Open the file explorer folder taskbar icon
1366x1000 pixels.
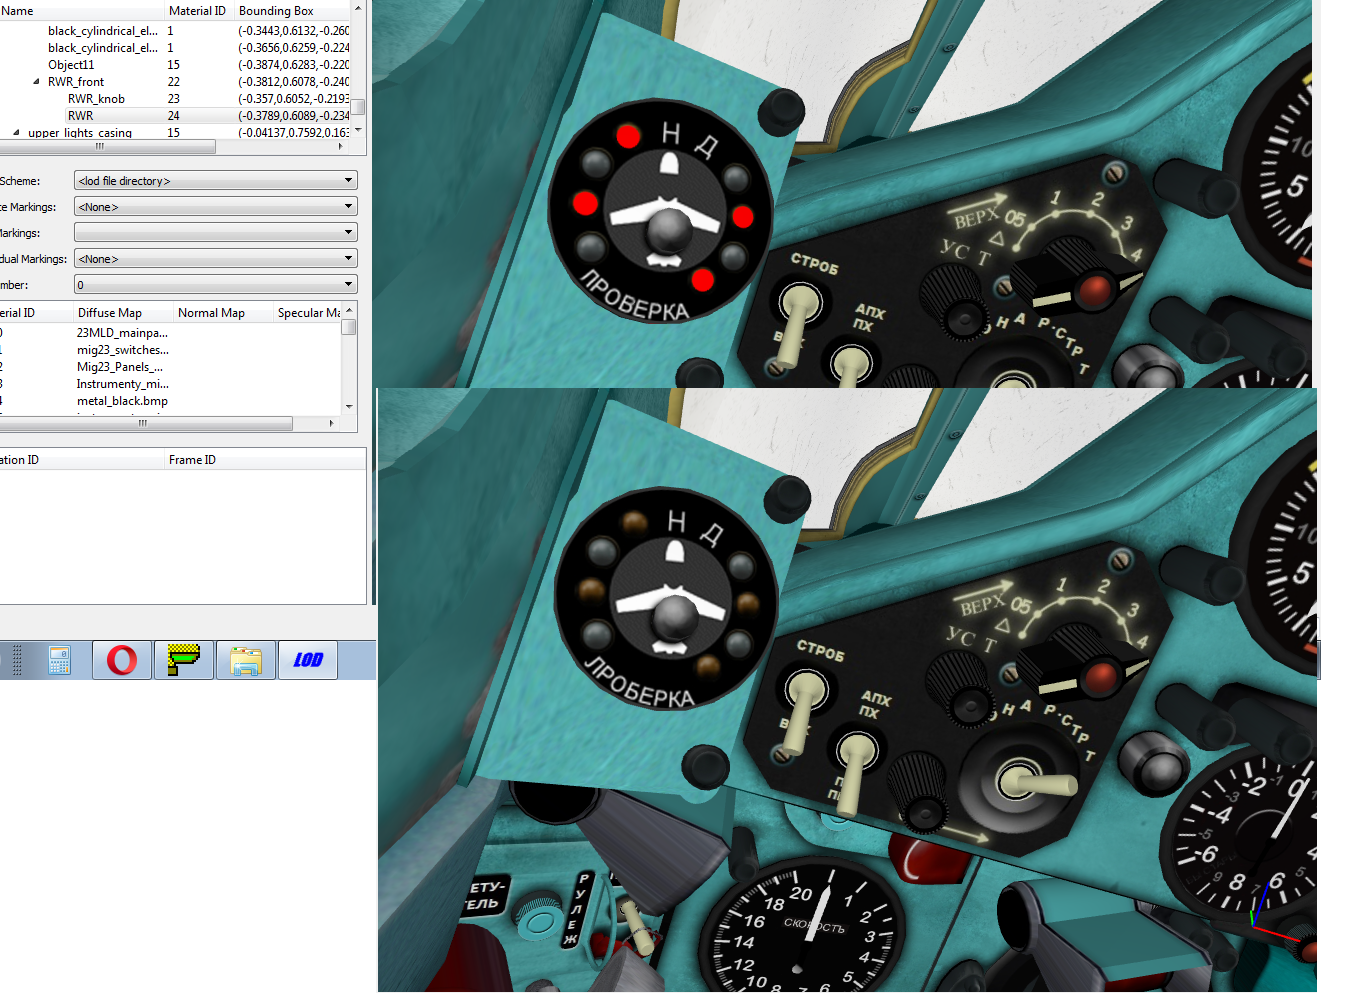point(246,660)
